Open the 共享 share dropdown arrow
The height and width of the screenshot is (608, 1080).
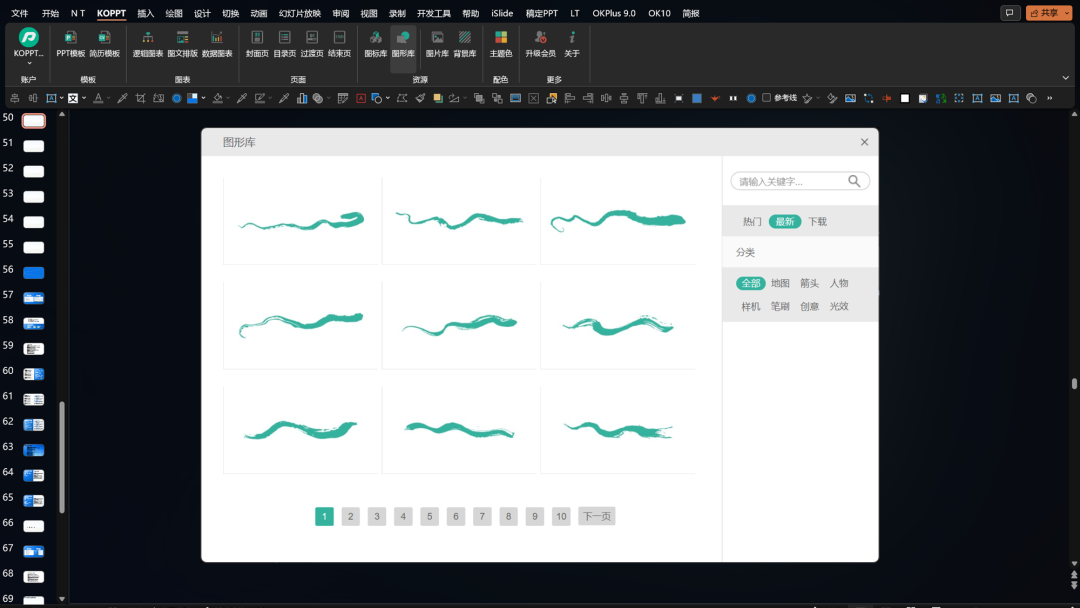click(1067, 13)
